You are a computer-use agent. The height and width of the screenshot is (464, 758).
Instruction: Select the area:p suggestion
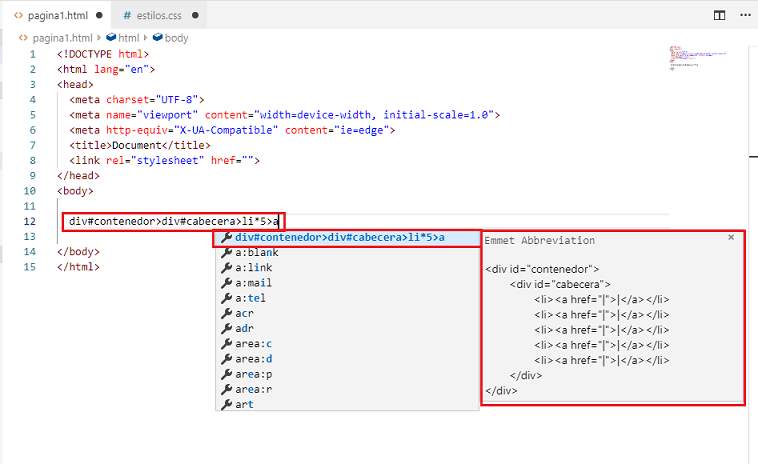tap(347, 374)
